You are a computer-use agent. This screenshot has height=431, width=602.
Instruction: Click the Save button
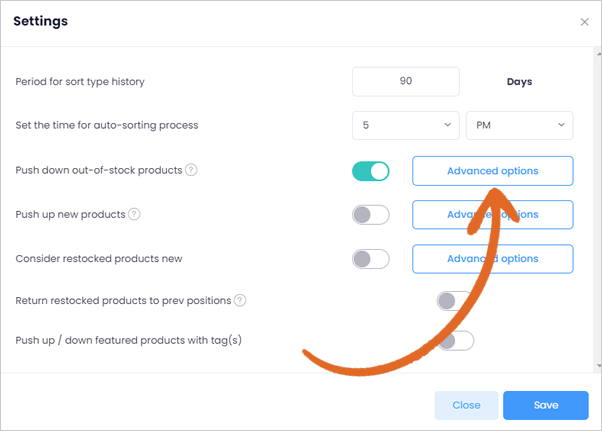click(546, 405)
